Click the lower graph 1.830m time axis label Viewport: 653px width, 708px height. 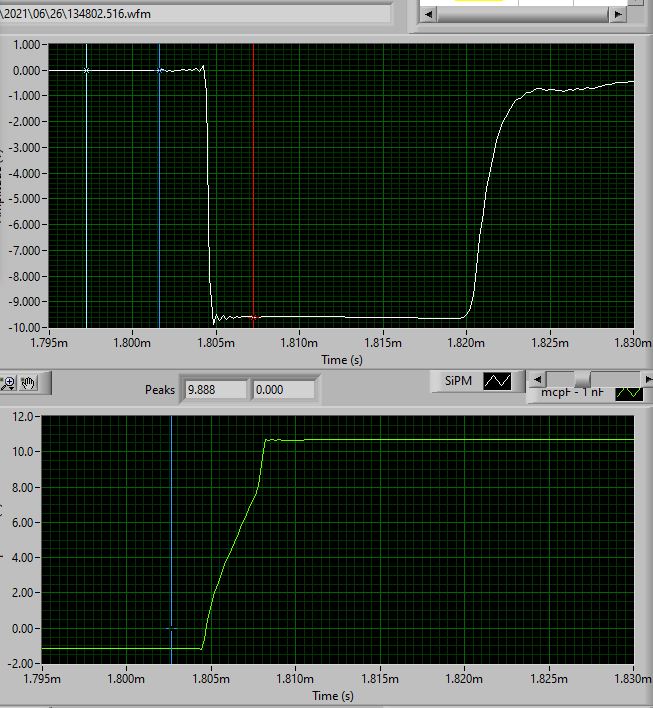633,679
